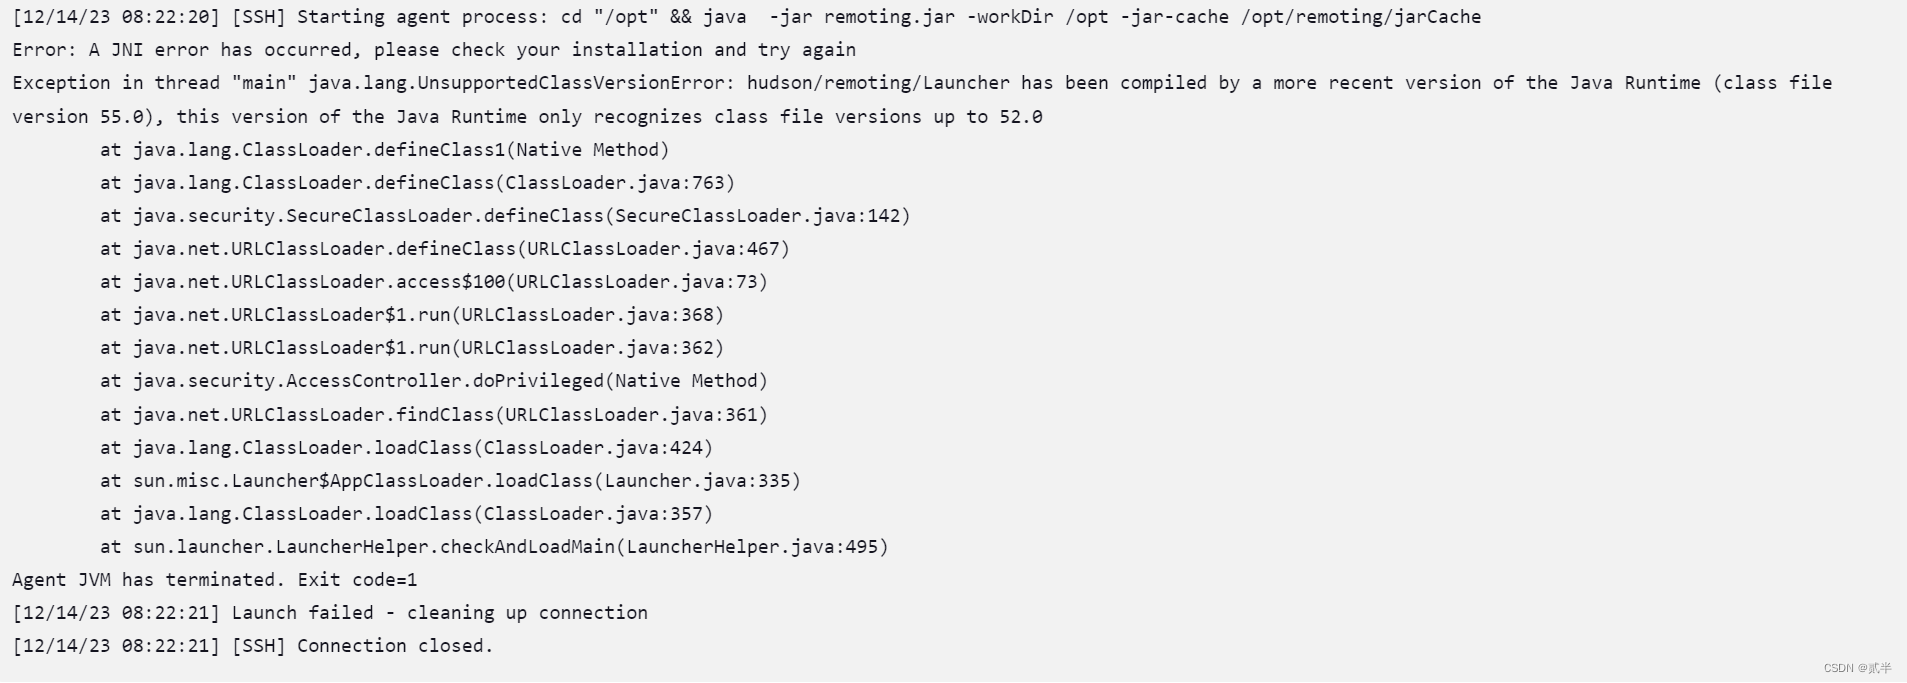The height and width of the screenshot is (683, 1907).
Task: Click the ClassLoader.java:763 stack frame
Action: [417, 183]
